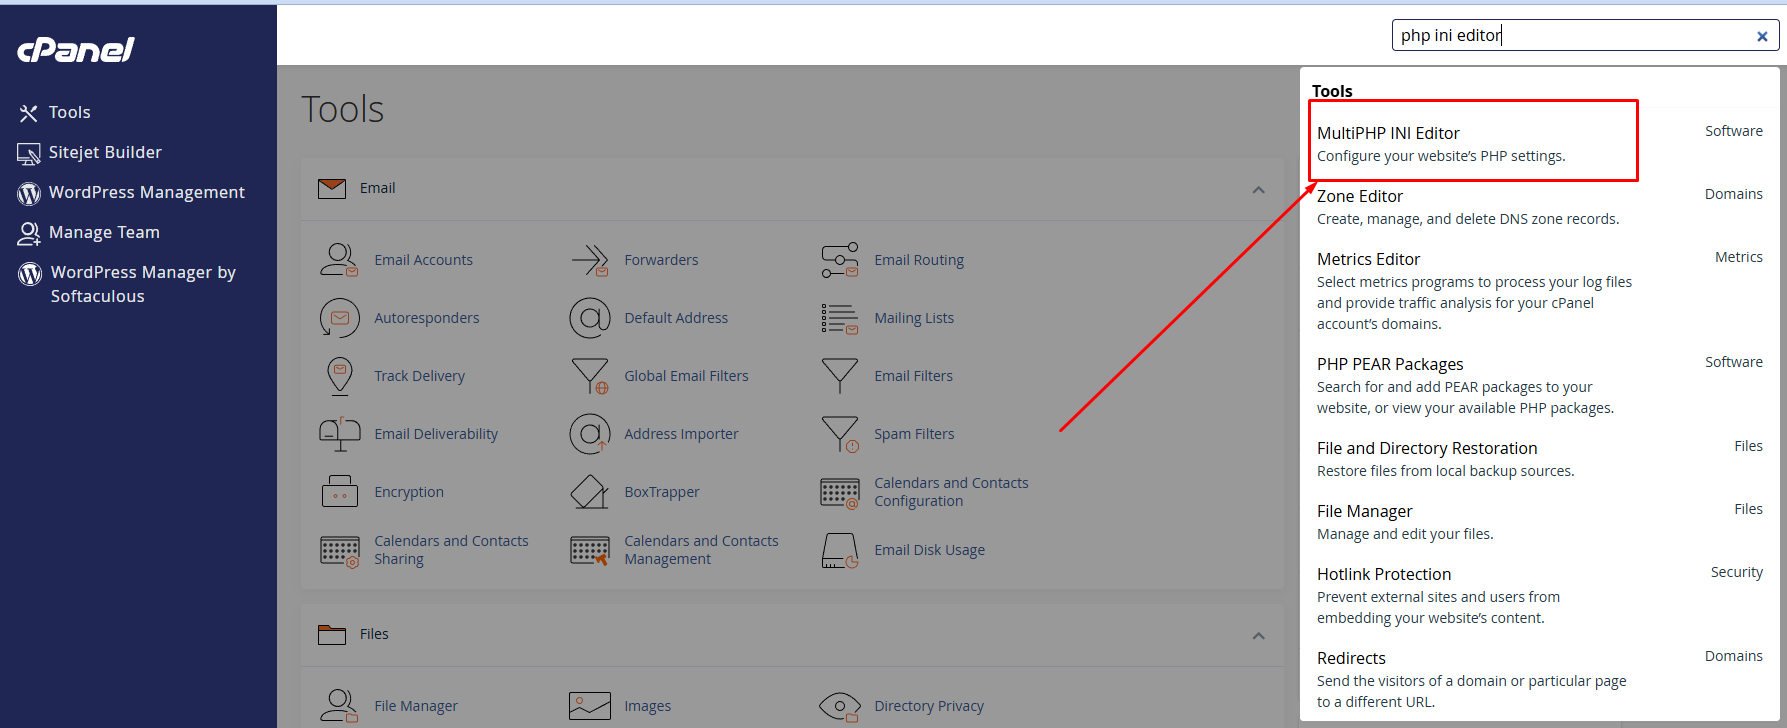Screen dimensions: 1787x728
Task: Select Redirects search result
Action: [x=1351, y=658]
